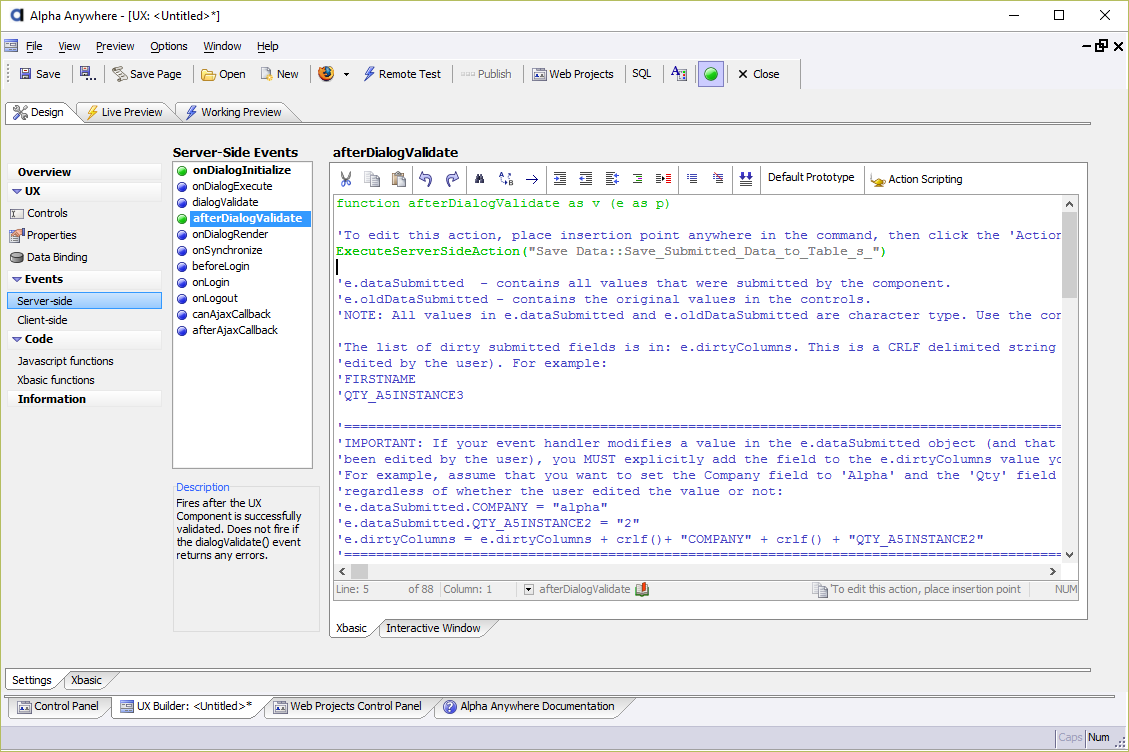This screenshot has width=1129, height=752.
Task: Collapse the Code section
Action: coord(17,339)
